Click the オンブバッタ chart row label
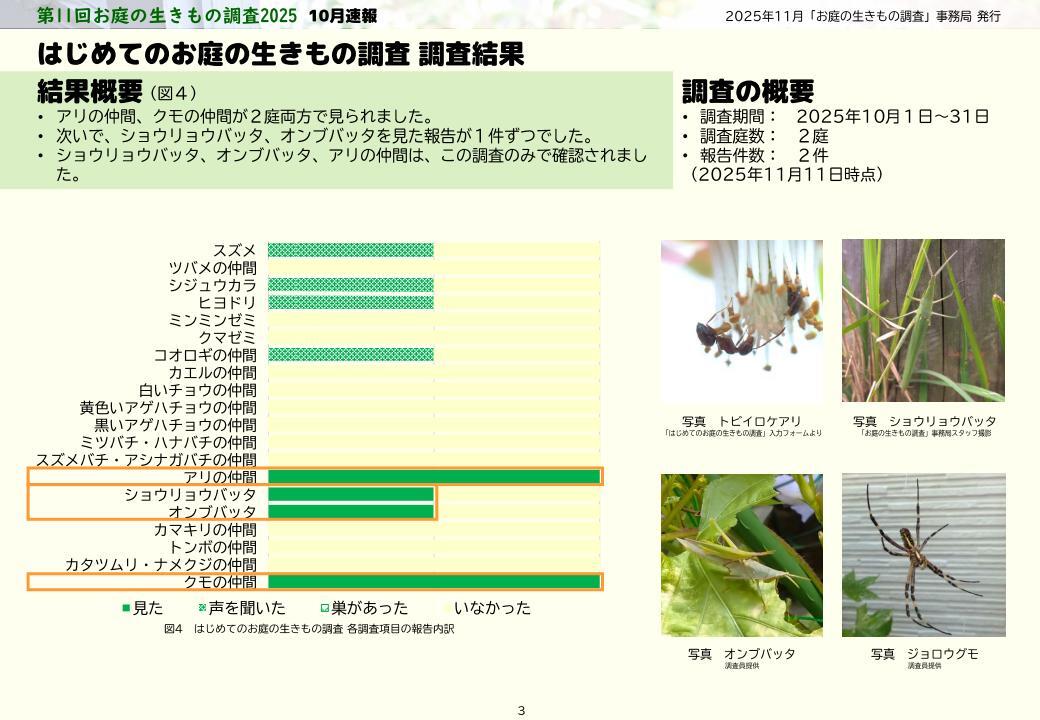The height and width of the screenshot is (720, 1040). coord(212,512)
